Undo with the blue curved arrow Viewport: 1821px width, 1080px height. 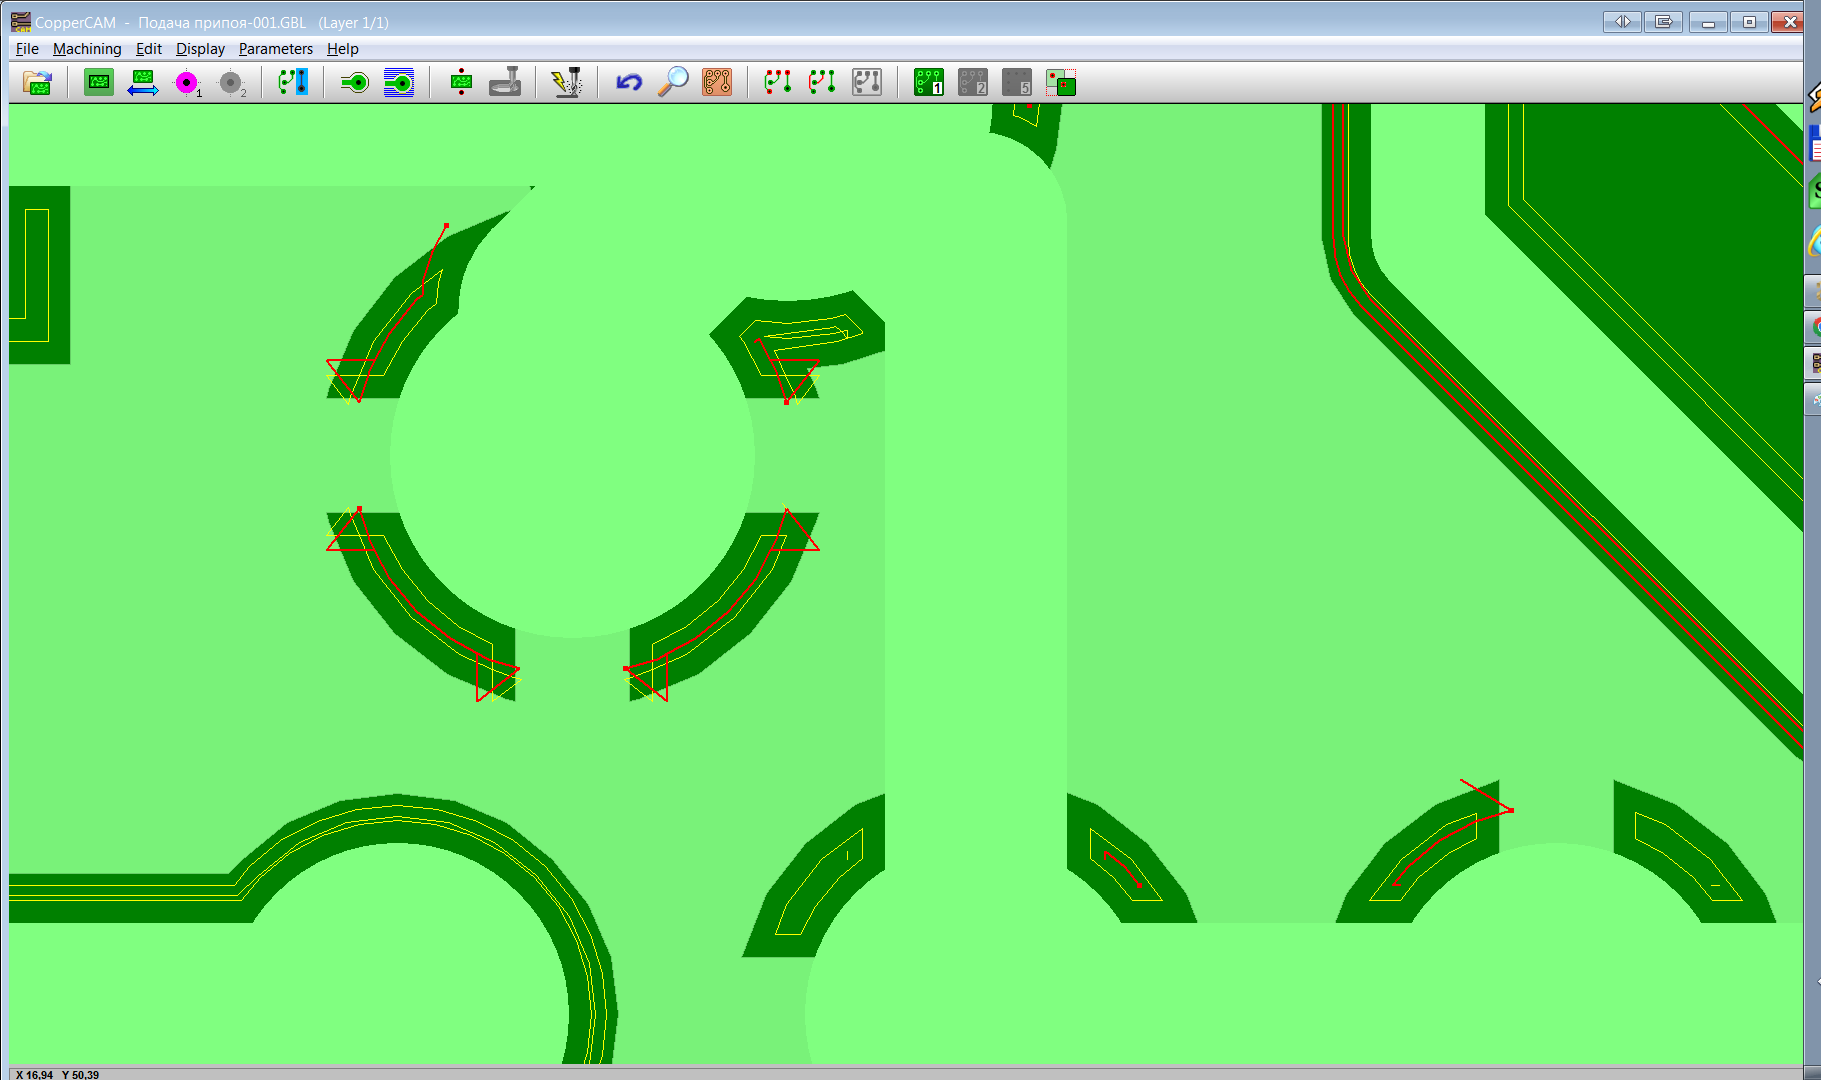[629, 82]
